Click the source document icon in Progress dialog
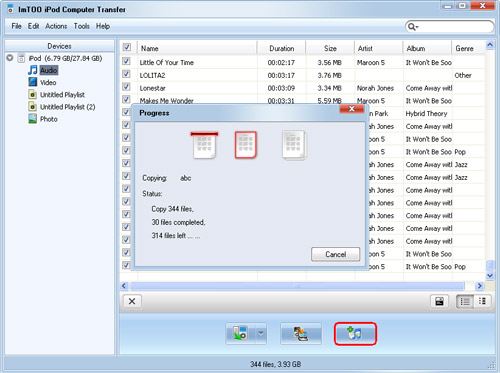This screenshot has height=373, width=500. tap(204, 145)
